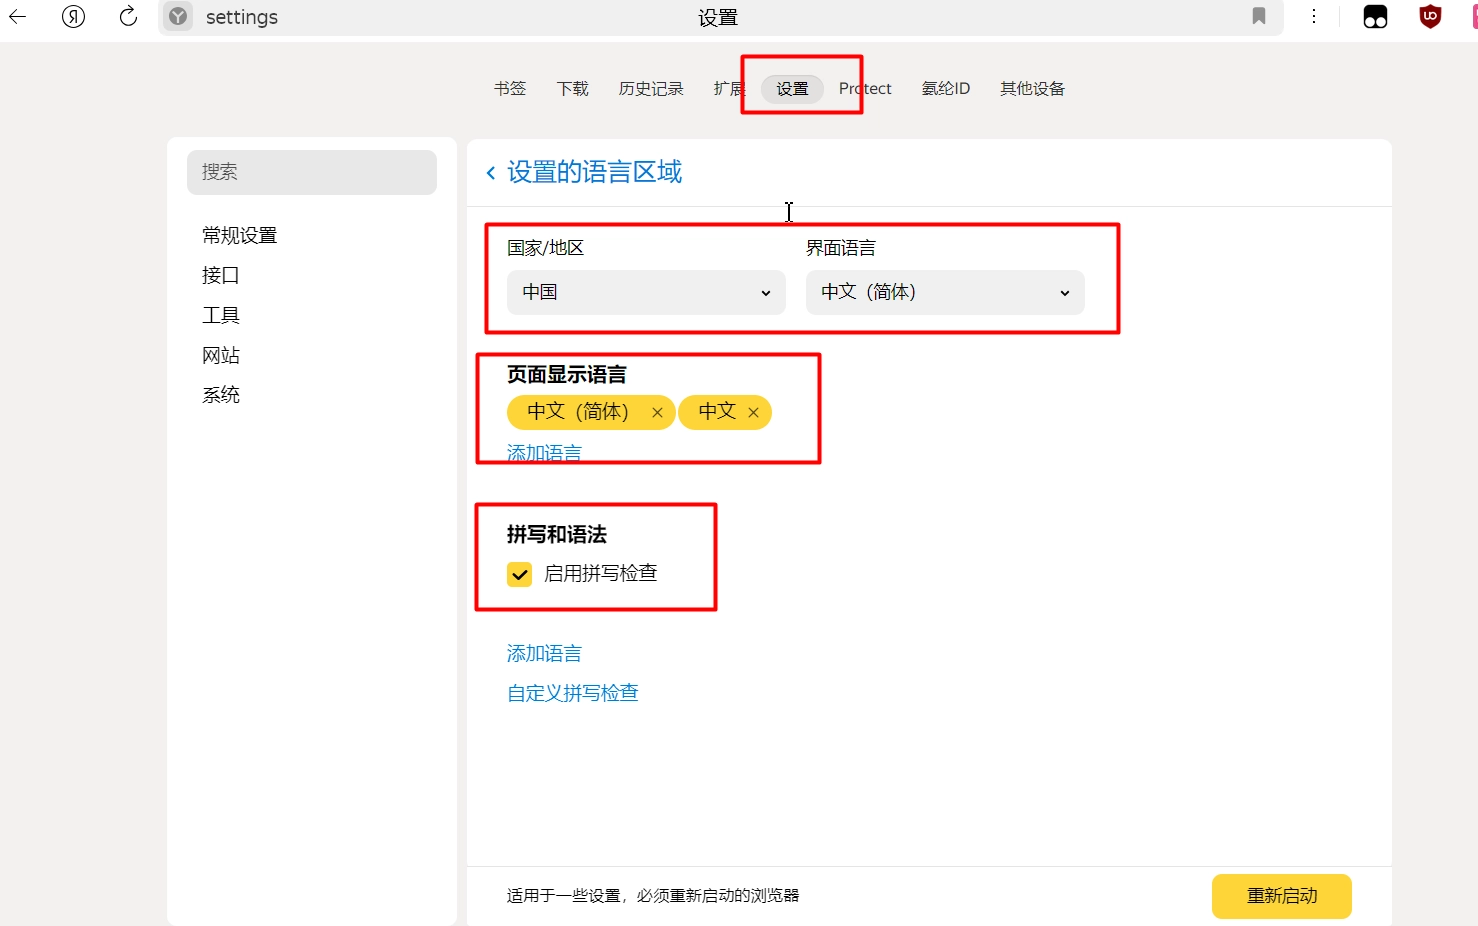Remove 中文 (简体) language chip
Screen dimensions: 1478x926
pyautogui.click(x=657, y=413)
